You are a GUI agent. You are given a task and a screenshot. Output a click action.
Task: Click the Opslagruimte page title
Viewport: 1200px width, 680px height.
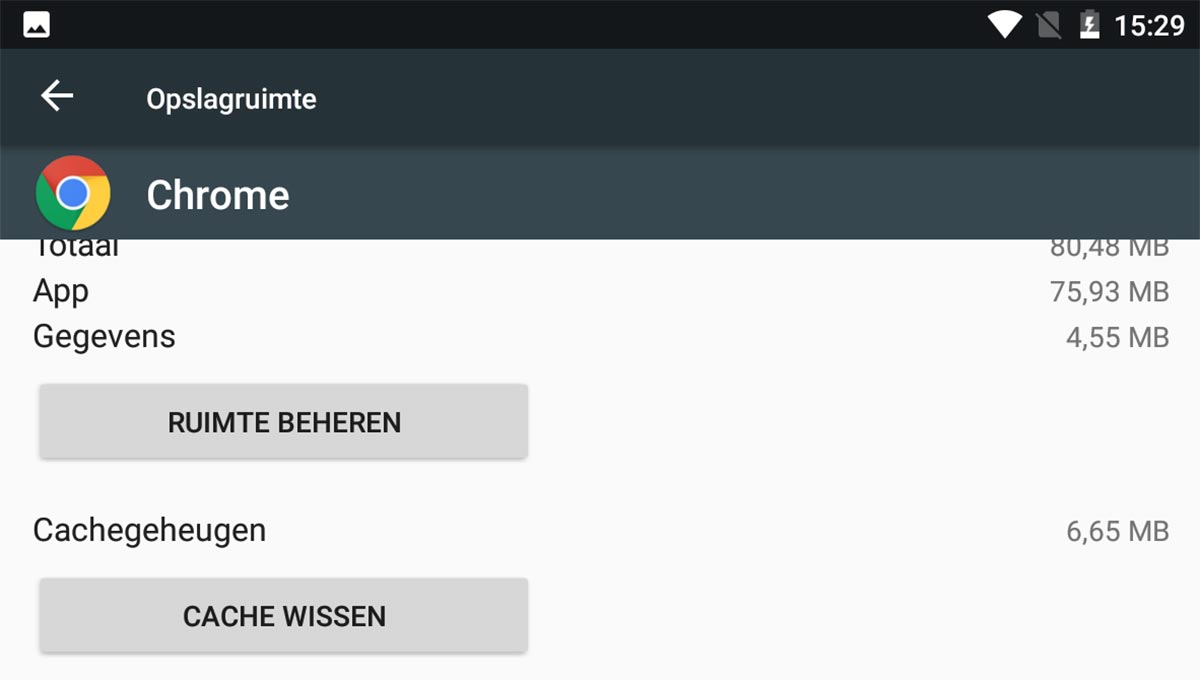coord(231,99)
